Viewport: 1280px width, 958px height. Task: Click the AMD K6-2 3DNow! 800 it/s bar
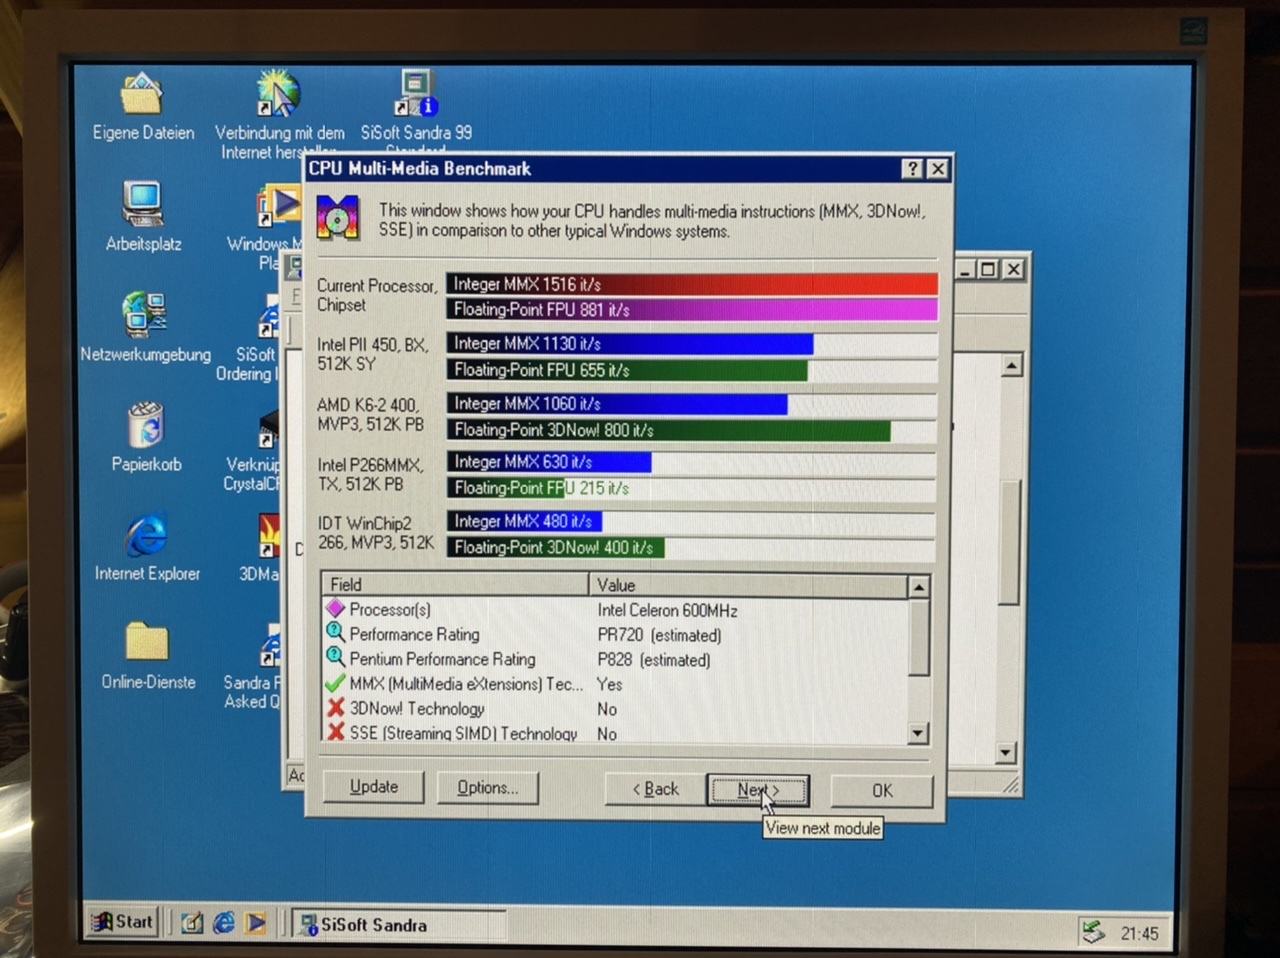[668, 430]
